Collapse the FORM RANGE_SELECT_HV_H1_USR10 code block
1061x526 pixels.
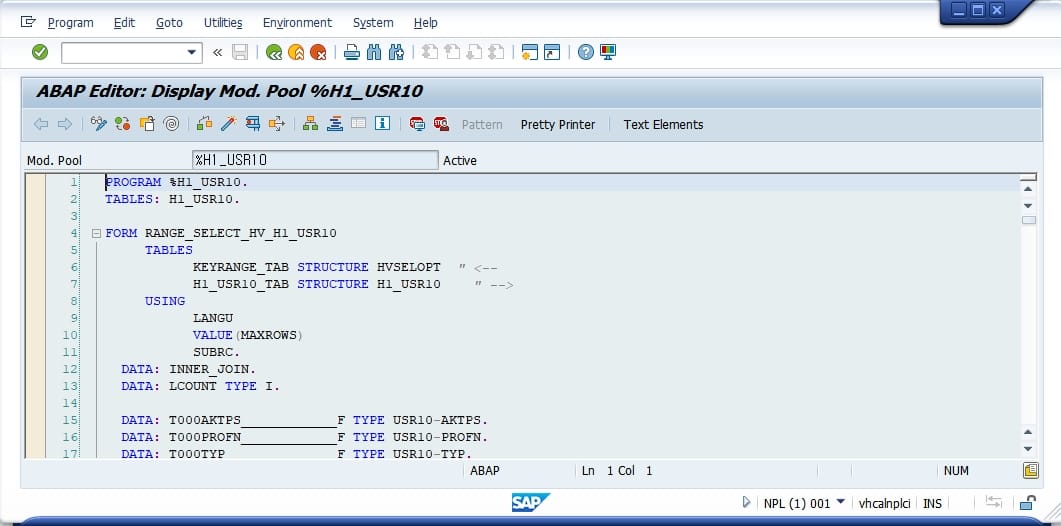tap(96, 233)
